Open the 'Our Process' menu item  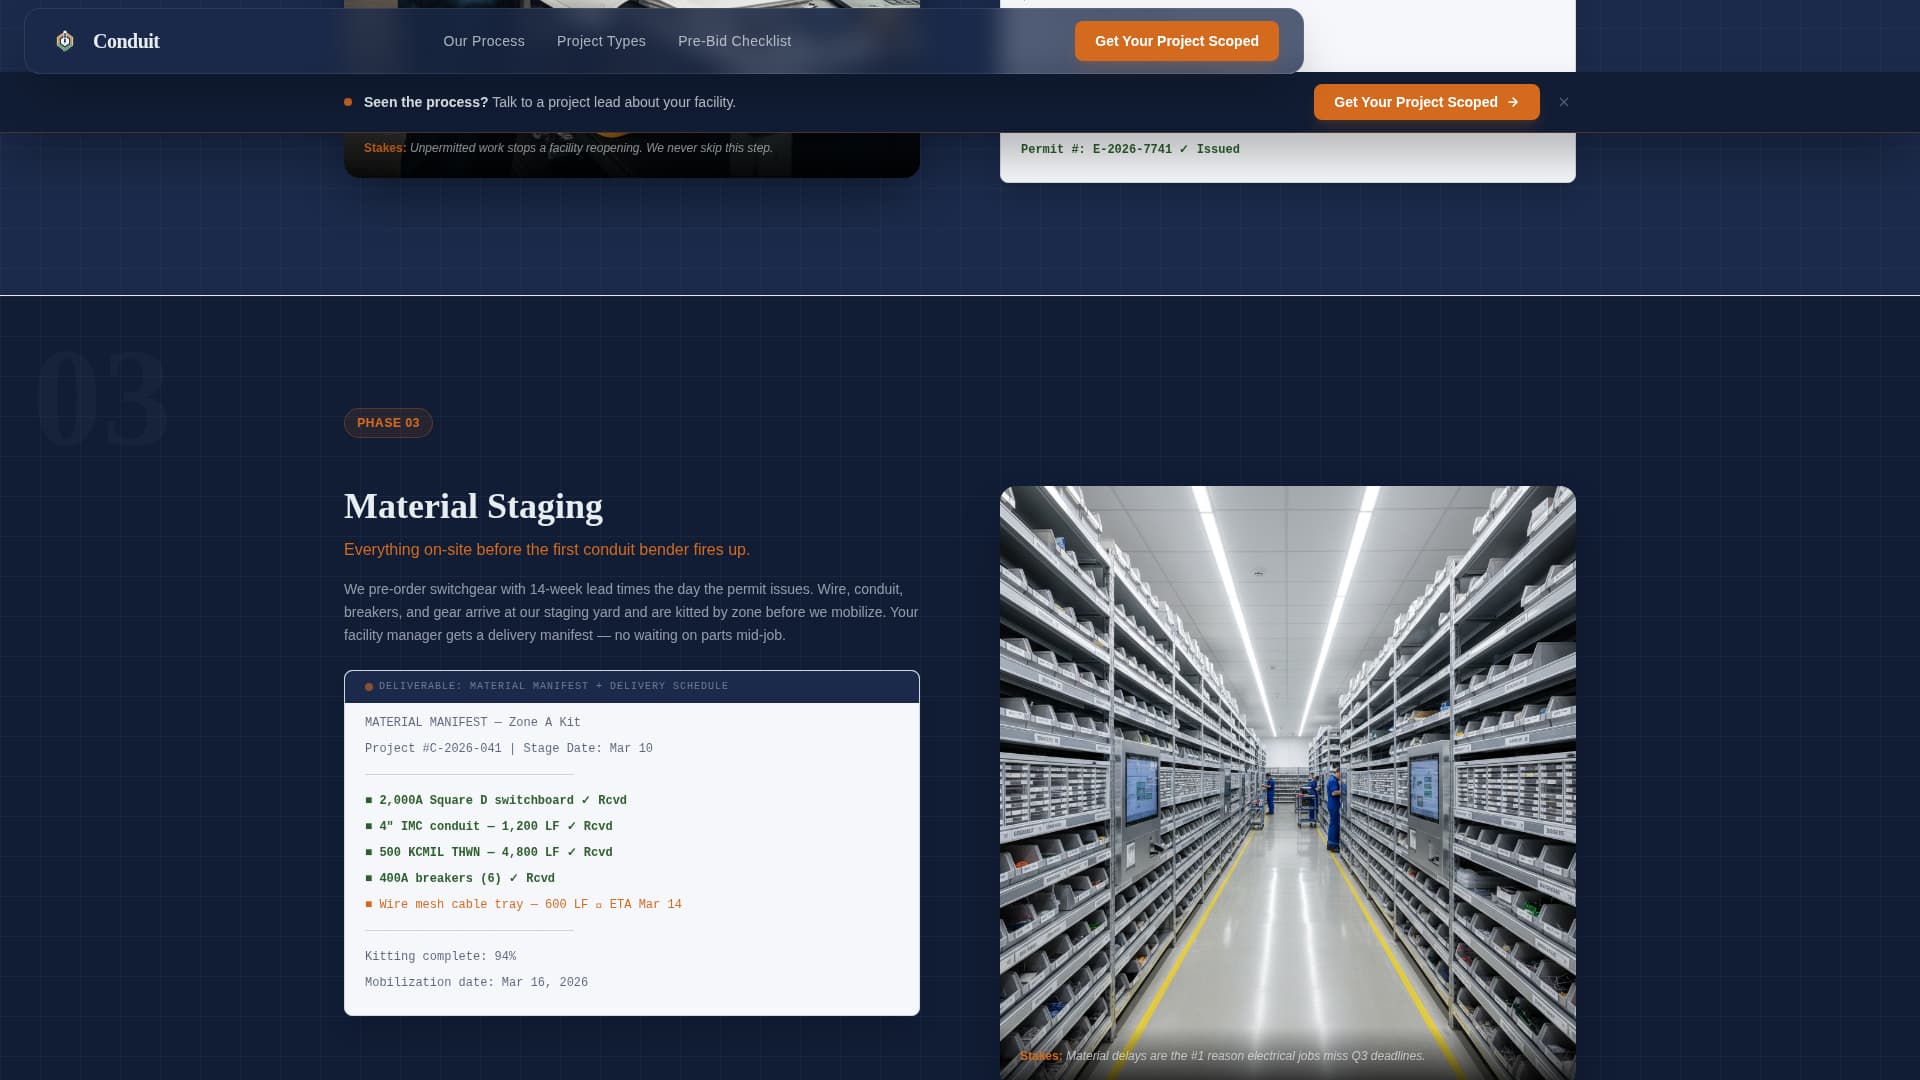pyautogui.click(x=483, y=41)
